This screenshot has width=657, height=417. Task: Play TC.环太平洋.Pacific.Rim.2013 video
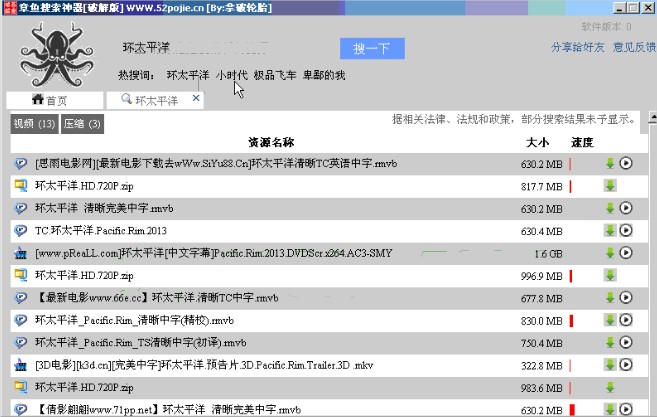click(626, 230)
